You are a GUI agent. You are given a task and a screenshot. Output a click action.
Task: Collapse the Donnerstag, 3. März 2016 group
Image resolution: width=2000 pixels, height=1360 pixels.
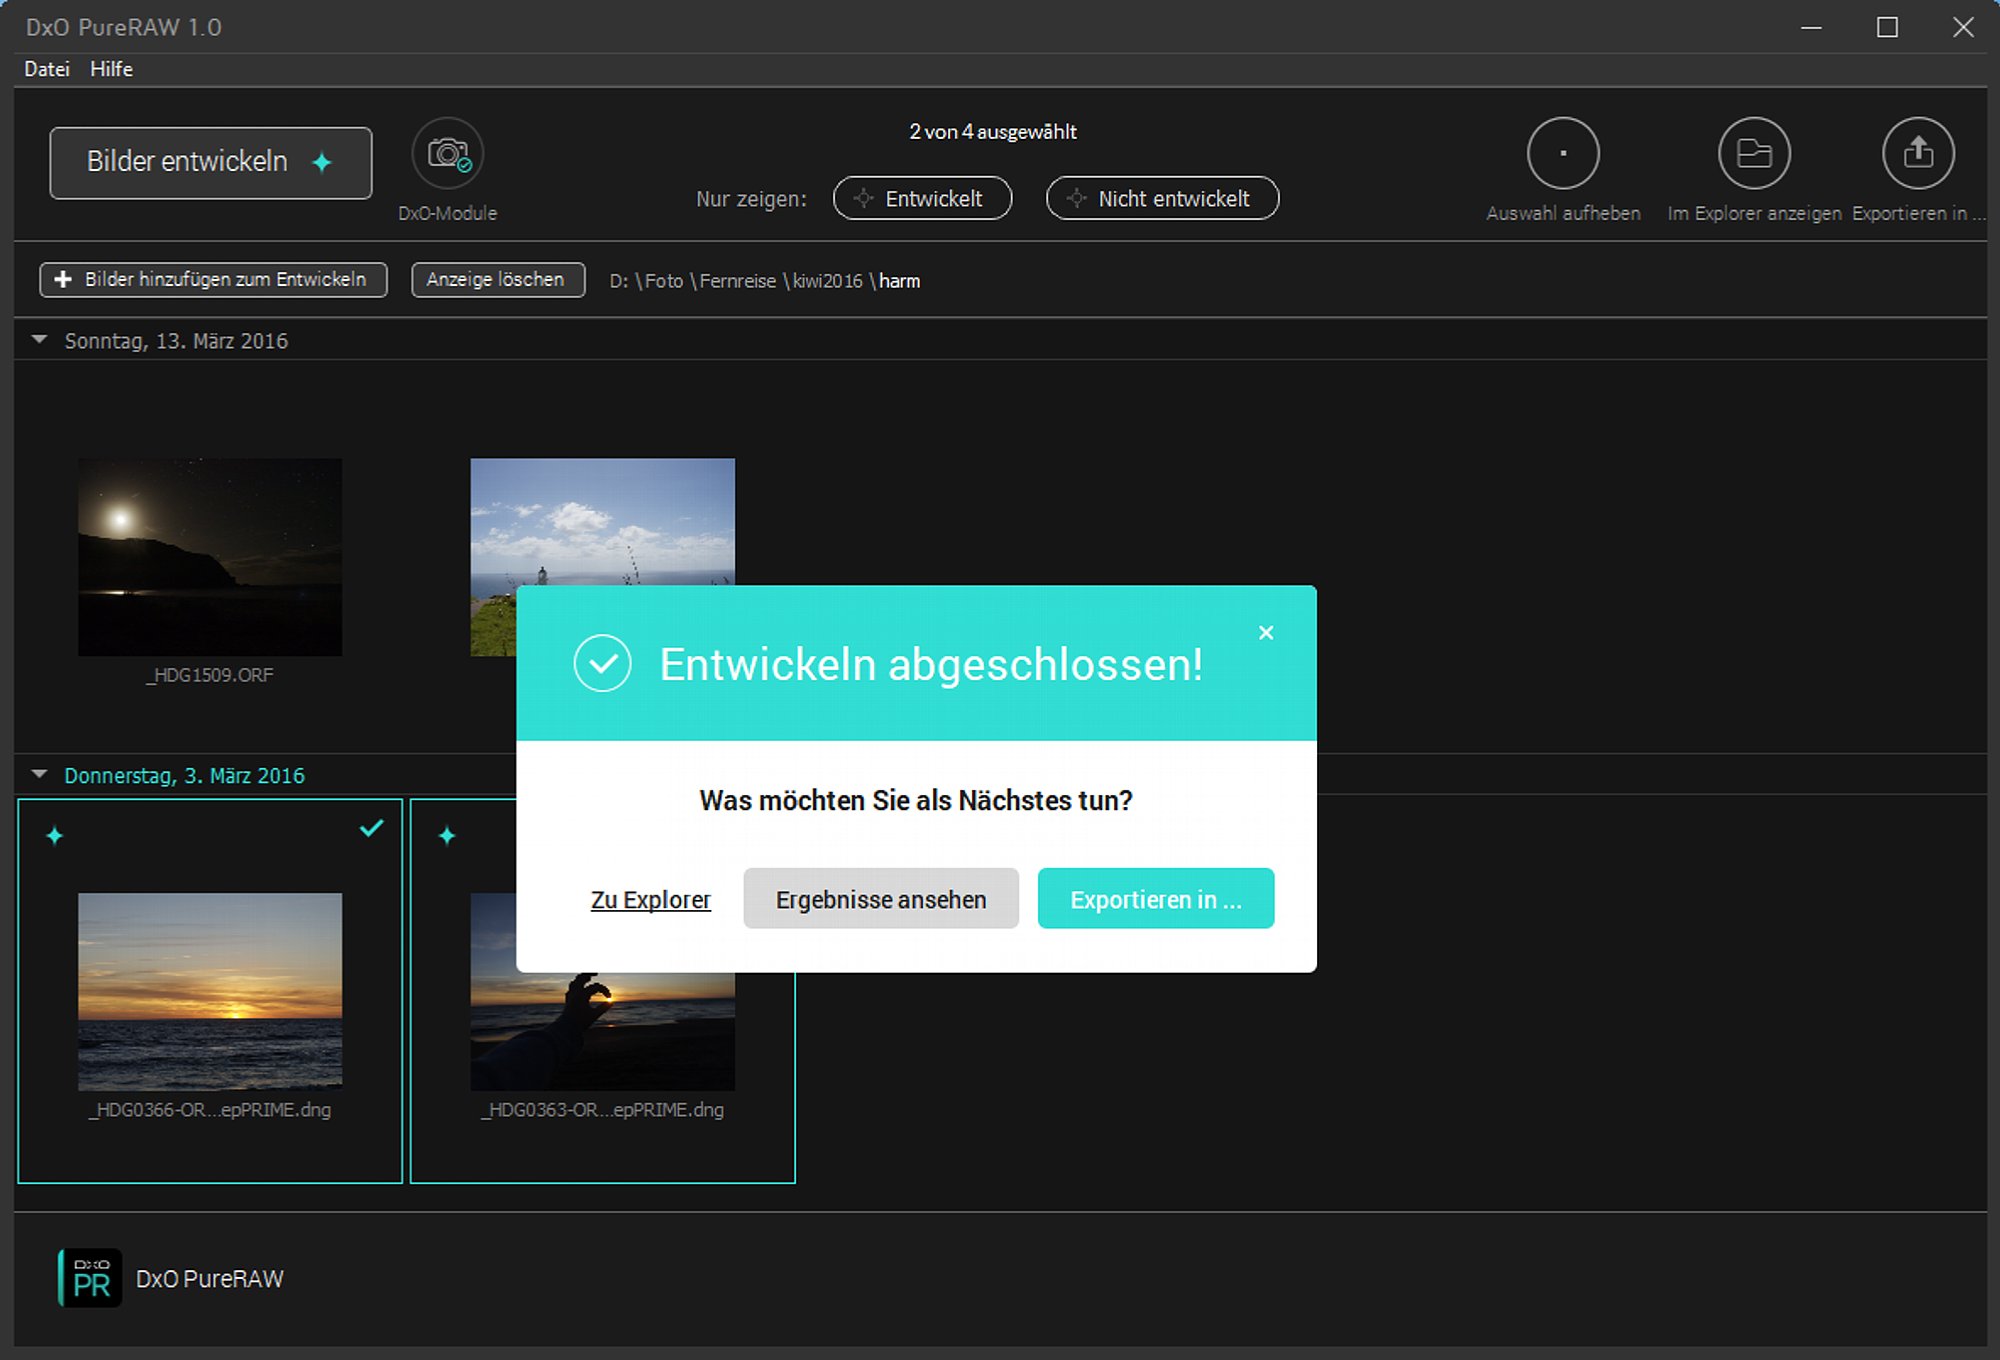point(40,775)
